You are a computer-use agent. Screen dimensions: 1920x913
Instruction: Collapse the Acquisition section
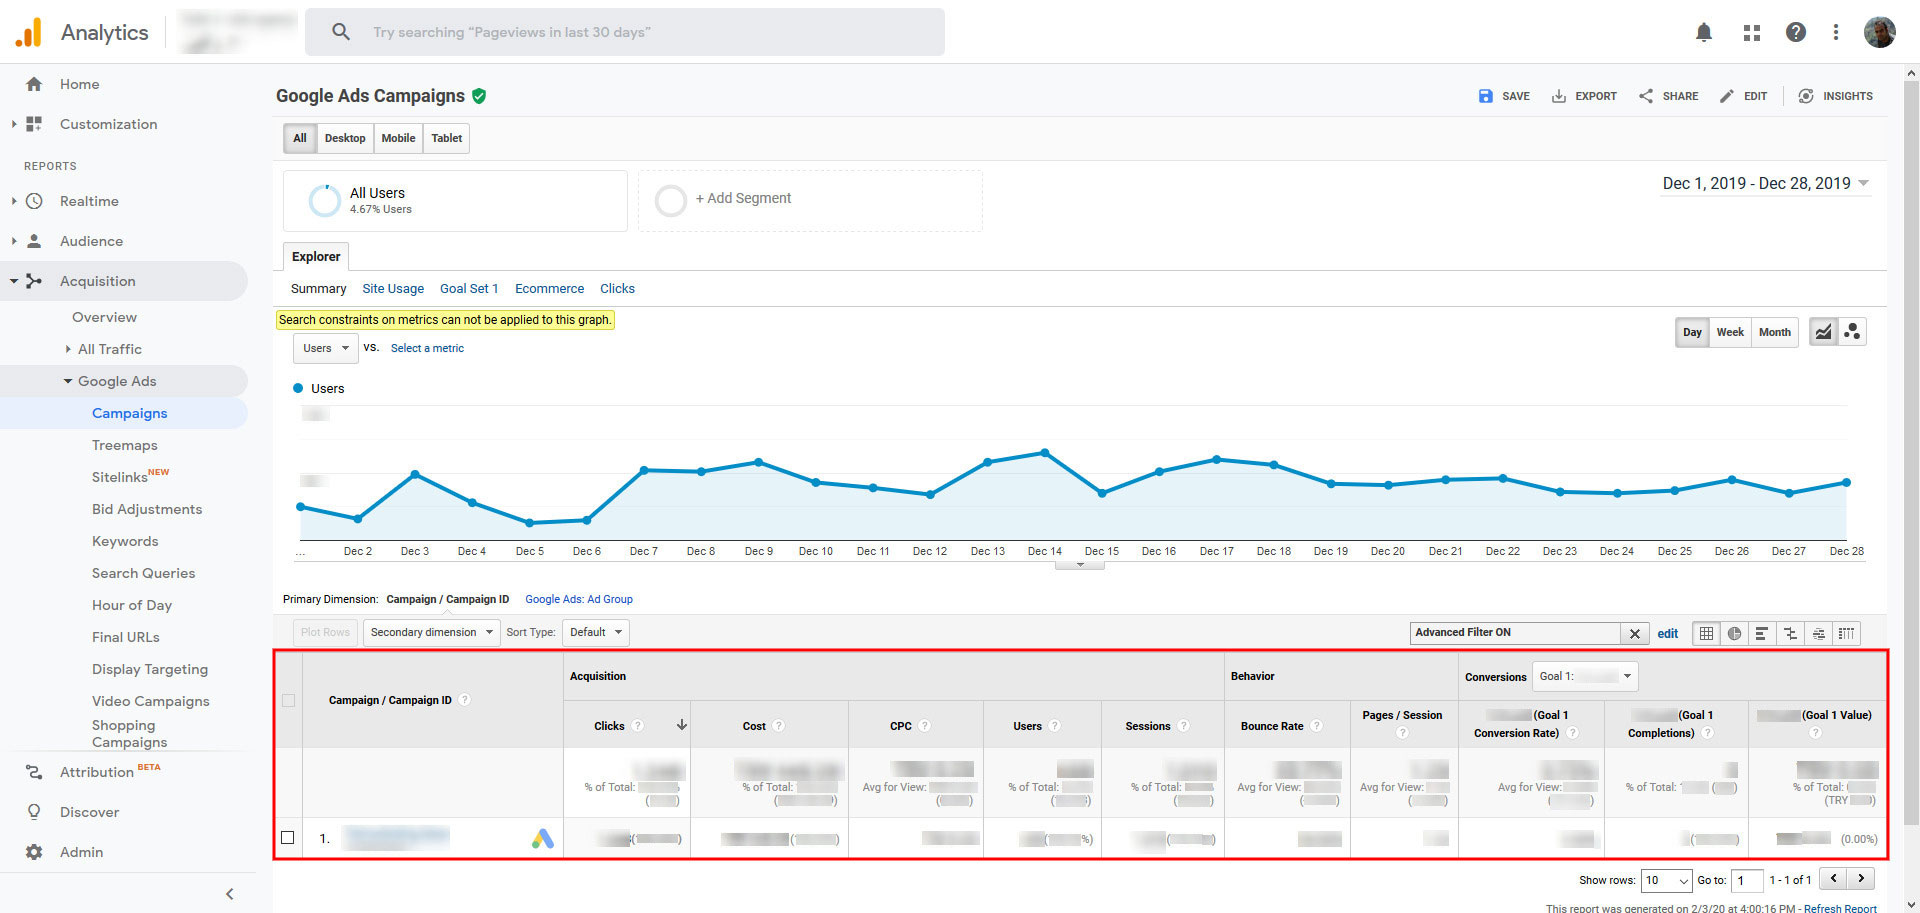coord(14,281)
